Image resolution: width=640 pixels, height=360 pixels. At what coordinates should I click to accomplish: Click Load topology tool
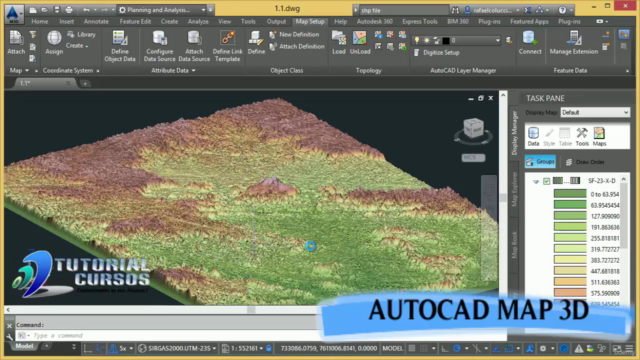tap(339, 43)
